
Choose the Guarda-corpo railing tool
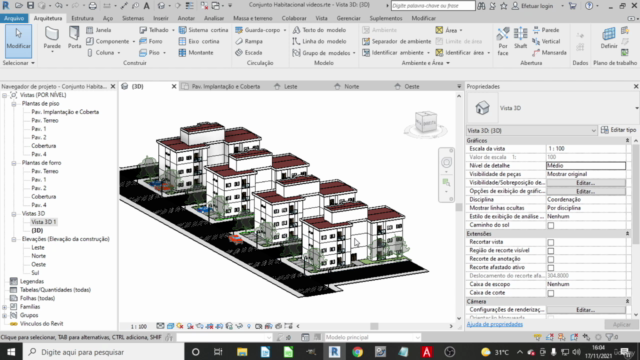point(258,30)
